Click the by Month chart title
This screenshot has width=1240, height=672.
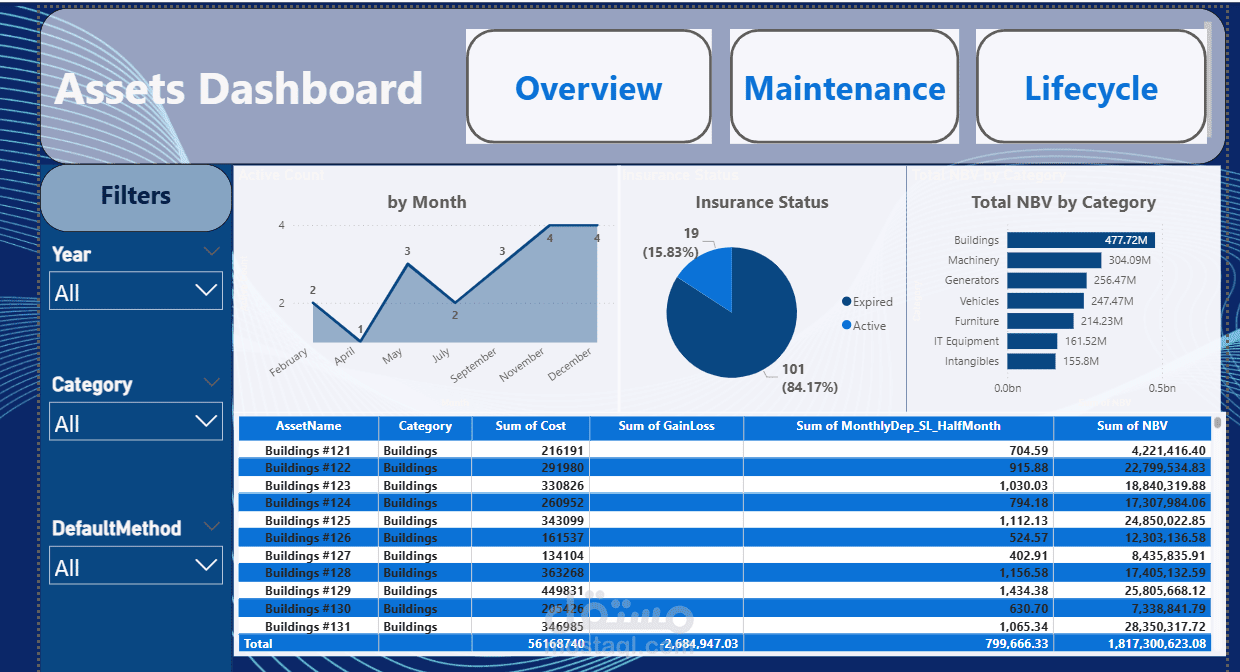coord(427,202)
